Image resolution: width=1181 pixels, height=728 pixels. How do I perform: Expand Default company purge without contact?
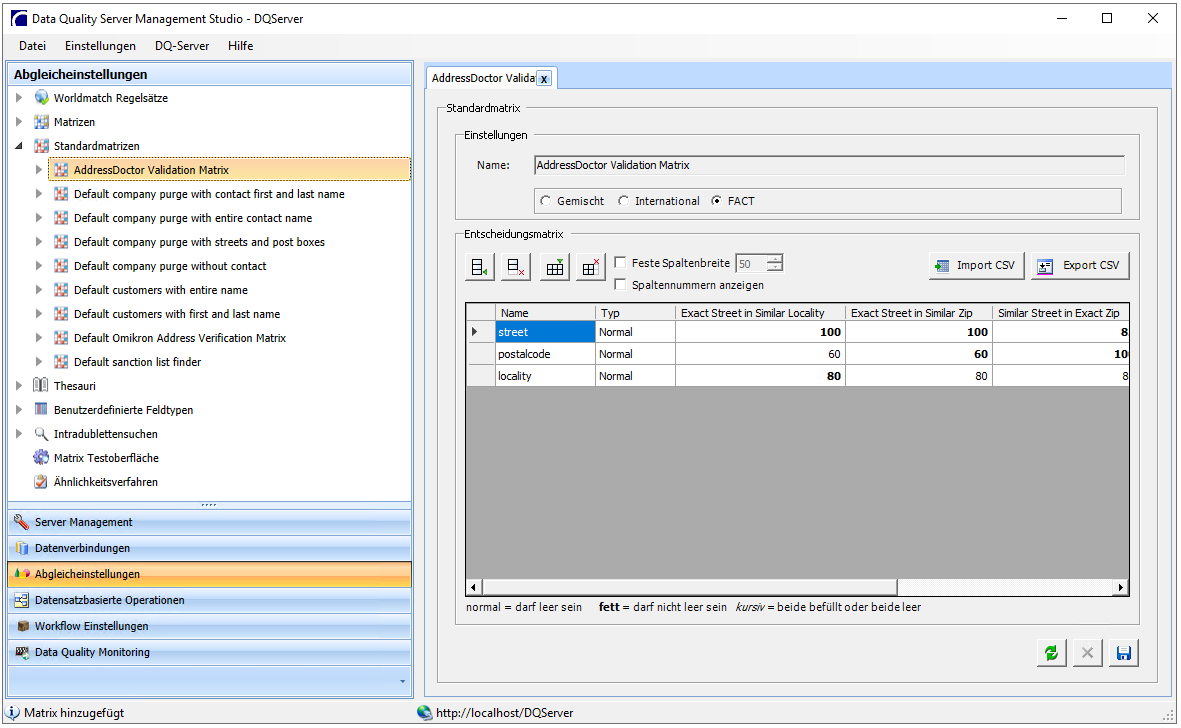pyautogui.click(x=39, y=266)
